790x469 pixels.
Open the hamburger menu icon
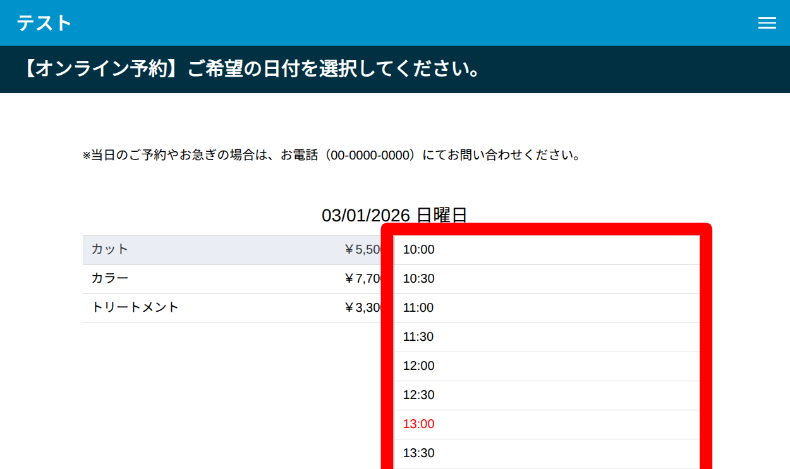click(767, 23)
